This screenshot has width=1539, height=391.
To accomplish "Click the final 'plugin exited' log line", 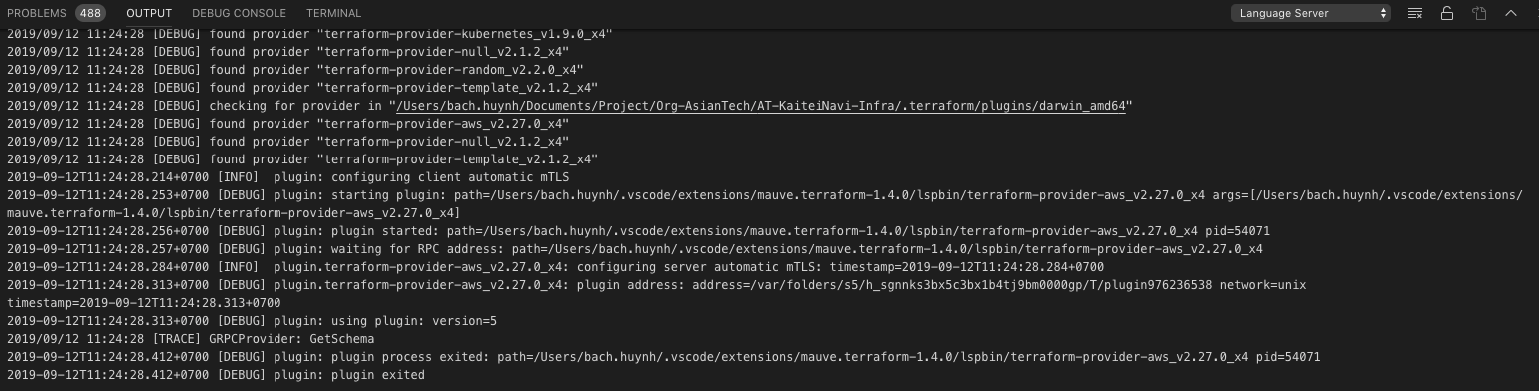I will (216, 375).
